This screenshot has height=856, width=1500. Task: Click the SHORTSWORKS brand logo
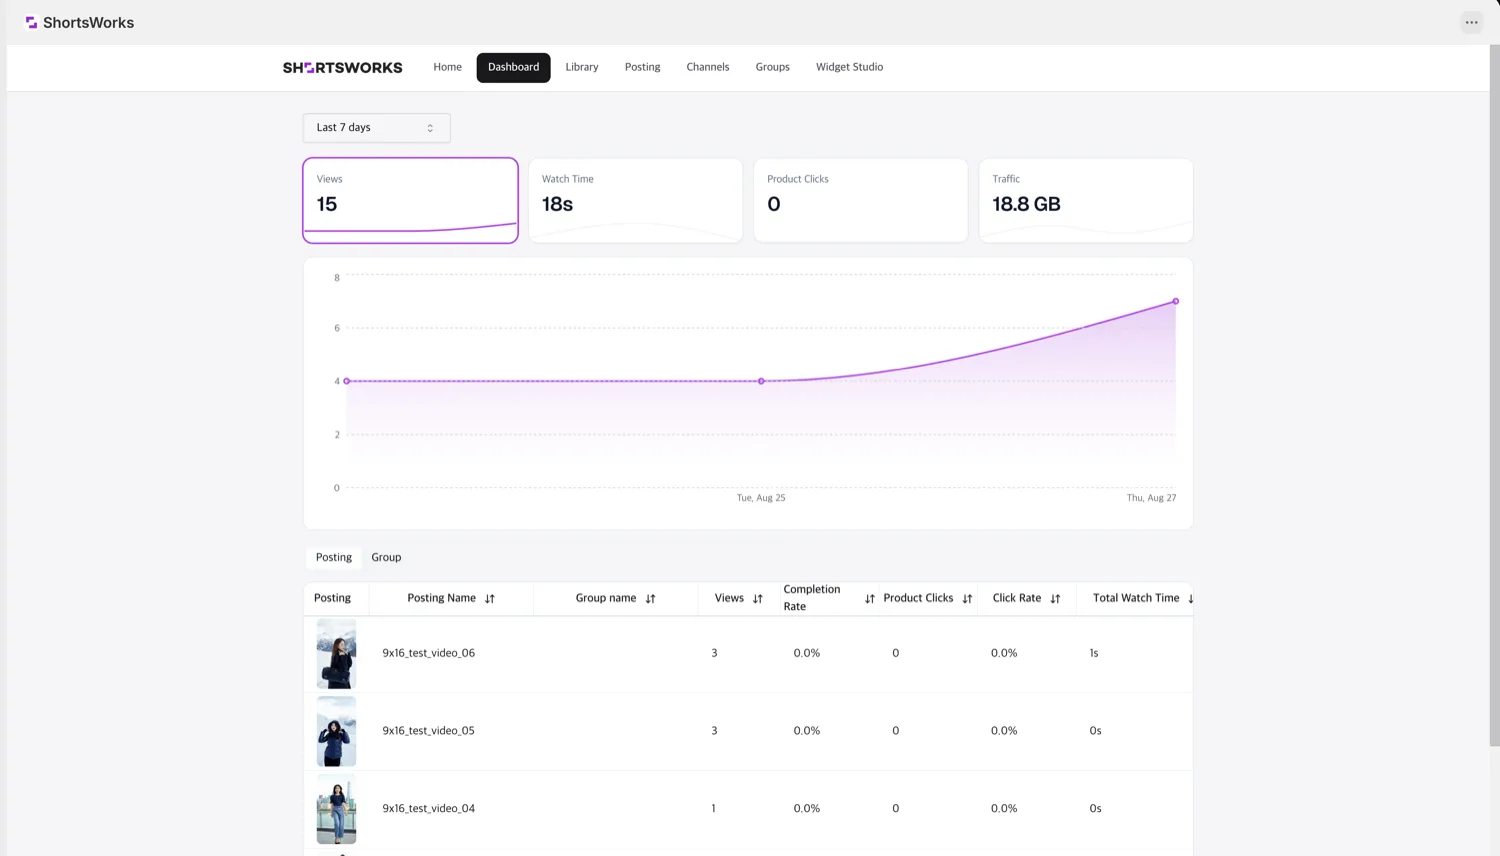342,68
